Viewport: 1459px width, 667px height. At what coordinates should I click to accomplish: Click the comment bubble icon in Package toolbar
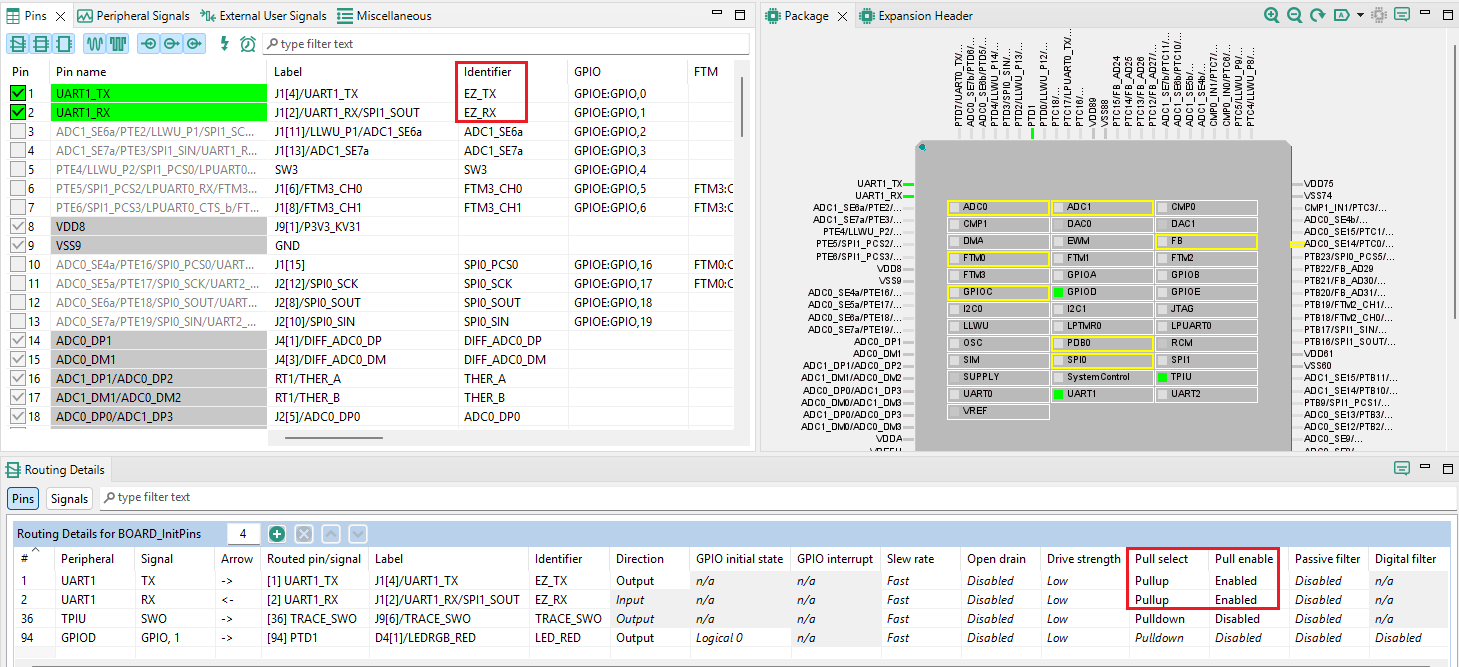tap(1403, 15)
